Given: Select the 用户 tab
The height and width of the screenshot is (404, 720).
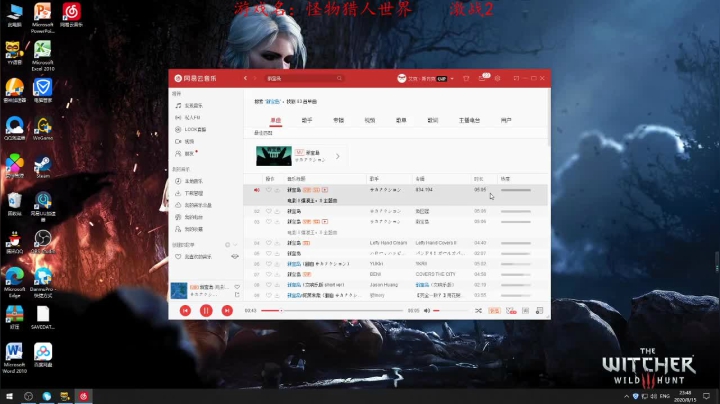Looking at the screenshot, I should pyautogui.click(x=506, y=120).
